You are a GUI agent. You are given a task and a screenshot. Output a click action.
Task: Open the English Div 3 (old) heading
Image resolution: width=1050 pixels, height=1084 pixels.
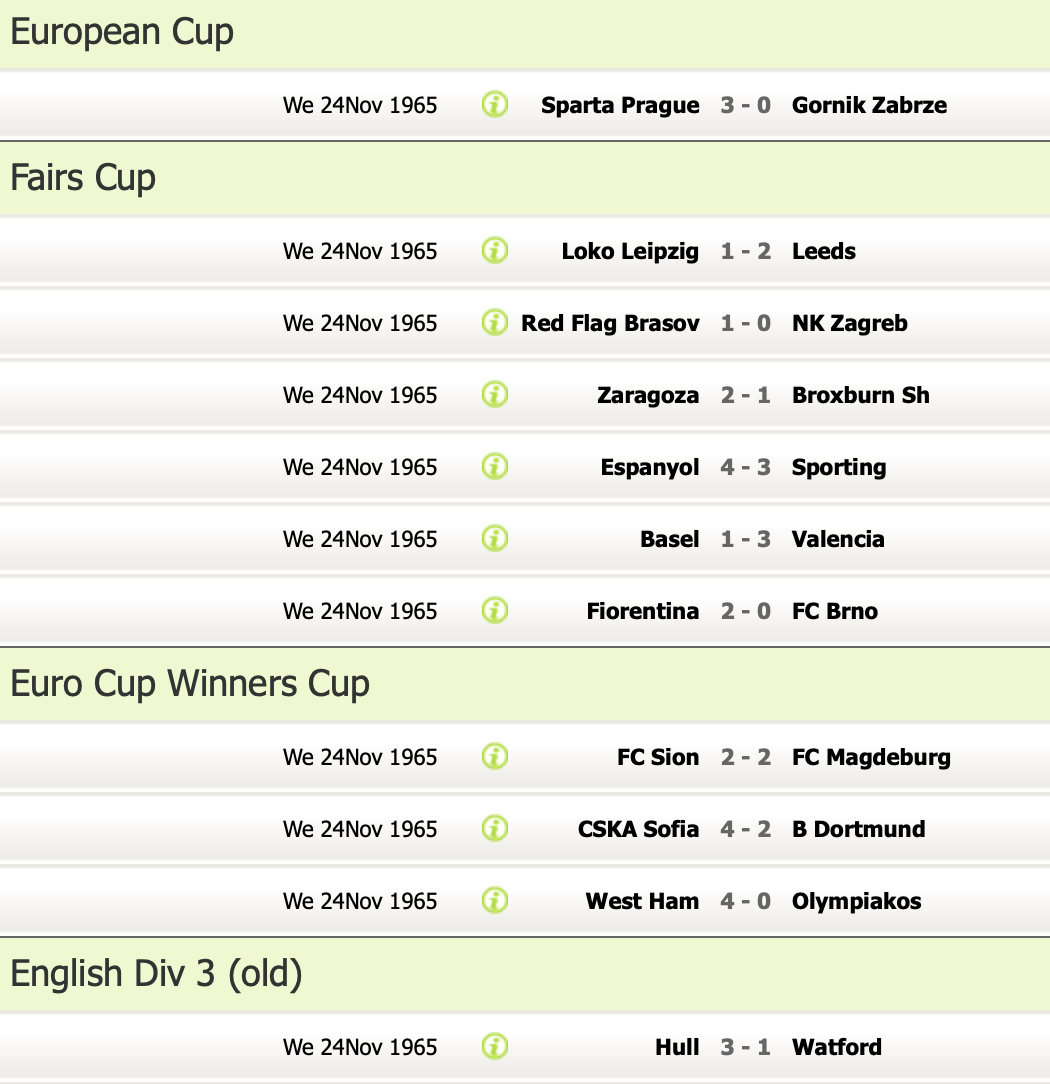[x=156, y=974]
